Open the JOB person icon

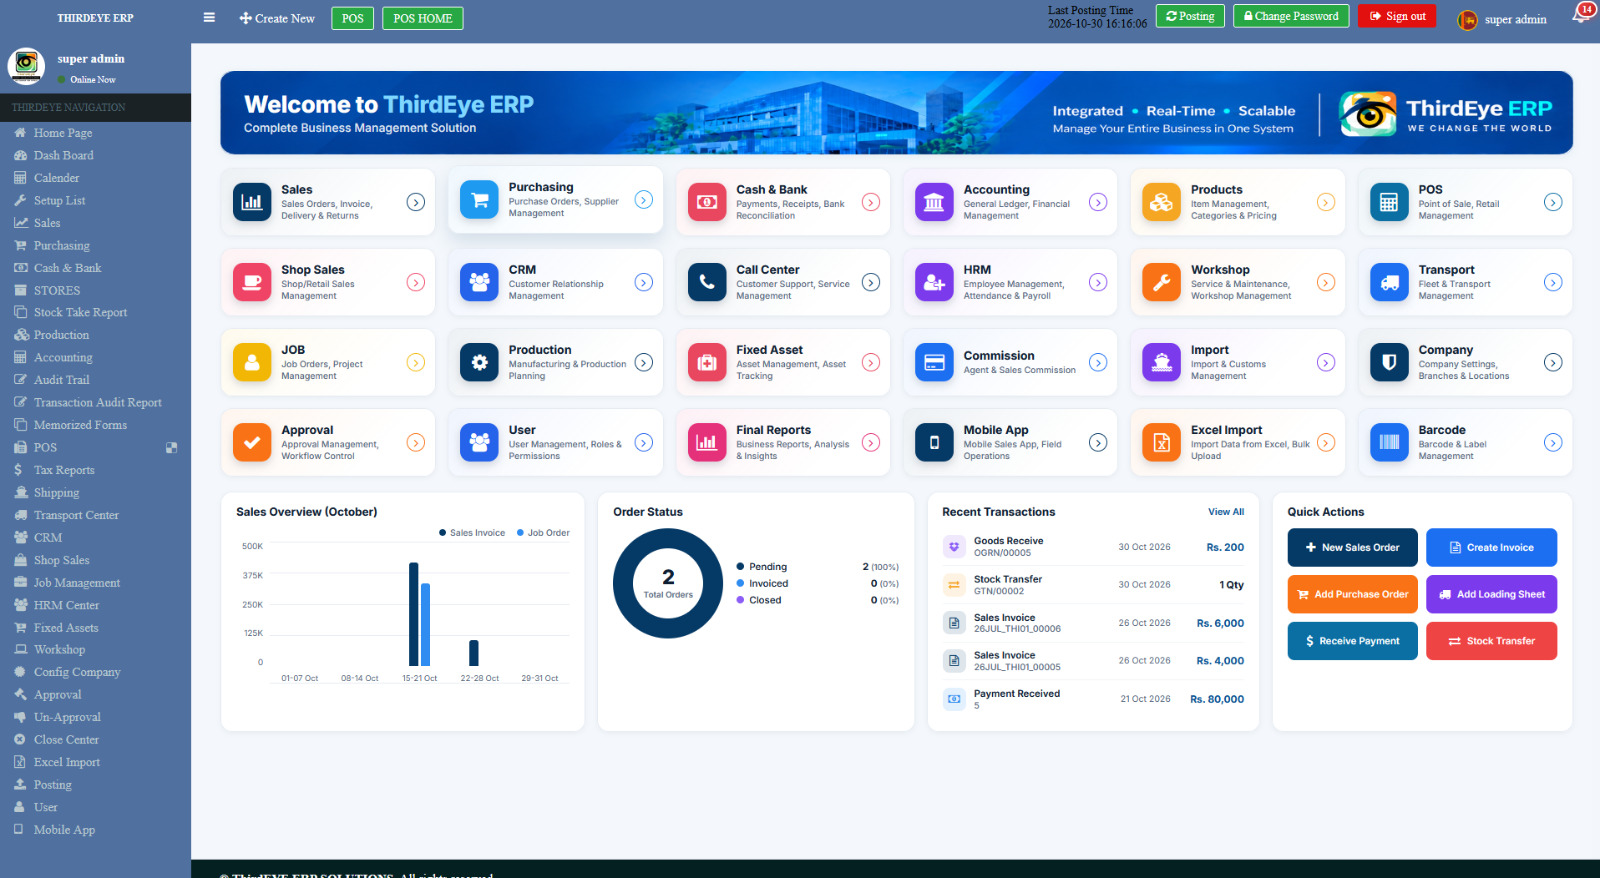click(252, 362)
